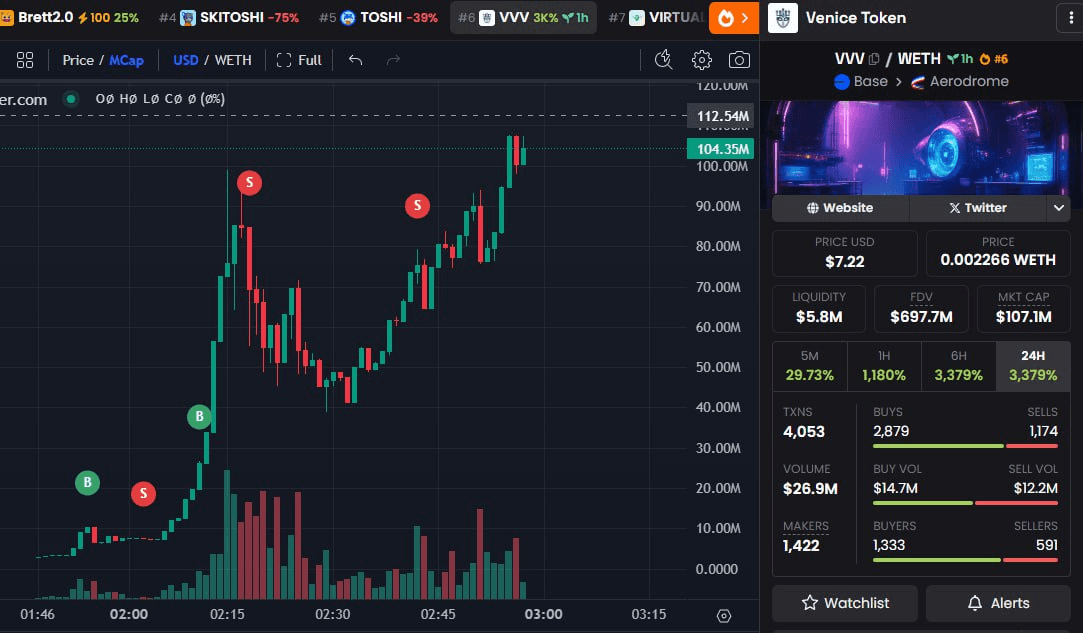Click the Aerodrome DEX link
The image size is (1083, 633).
[959, 82]
